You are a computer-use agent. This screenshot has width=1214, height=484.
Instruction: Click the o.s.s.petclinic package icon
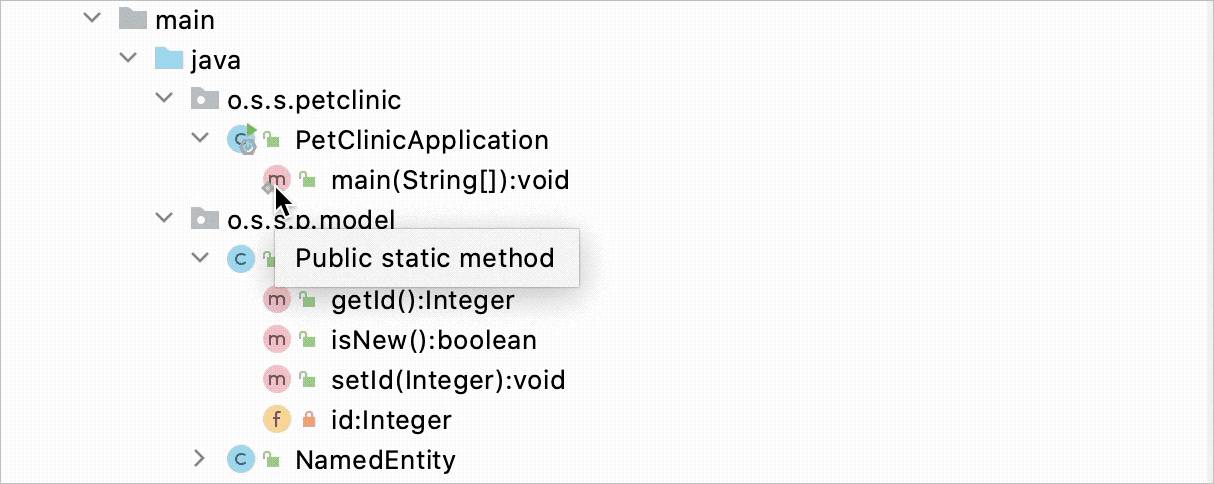tap(204, 100)
